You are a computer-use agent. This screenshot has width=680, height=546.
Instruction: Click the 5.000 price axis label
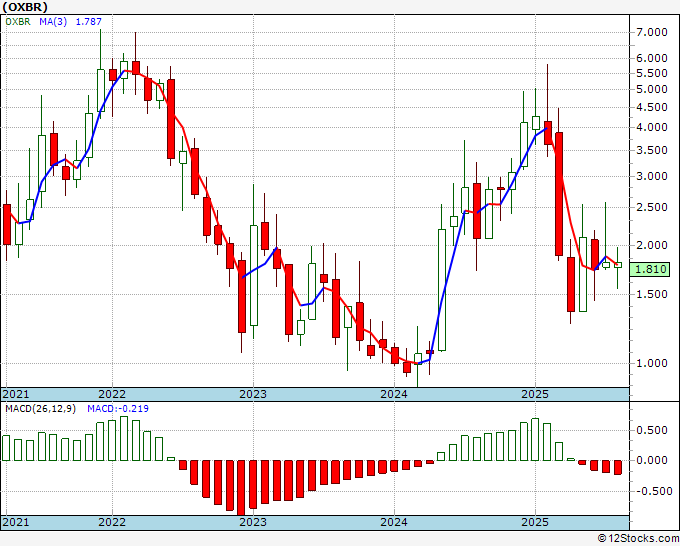coord(651,89)
